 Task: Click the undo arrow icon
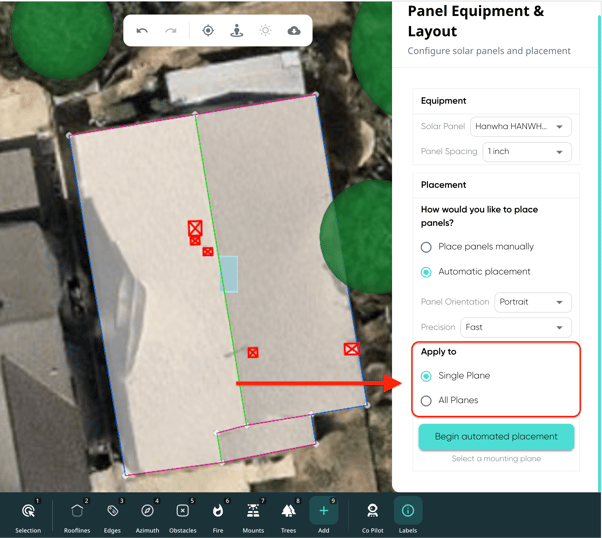click(x=142, y=31)
